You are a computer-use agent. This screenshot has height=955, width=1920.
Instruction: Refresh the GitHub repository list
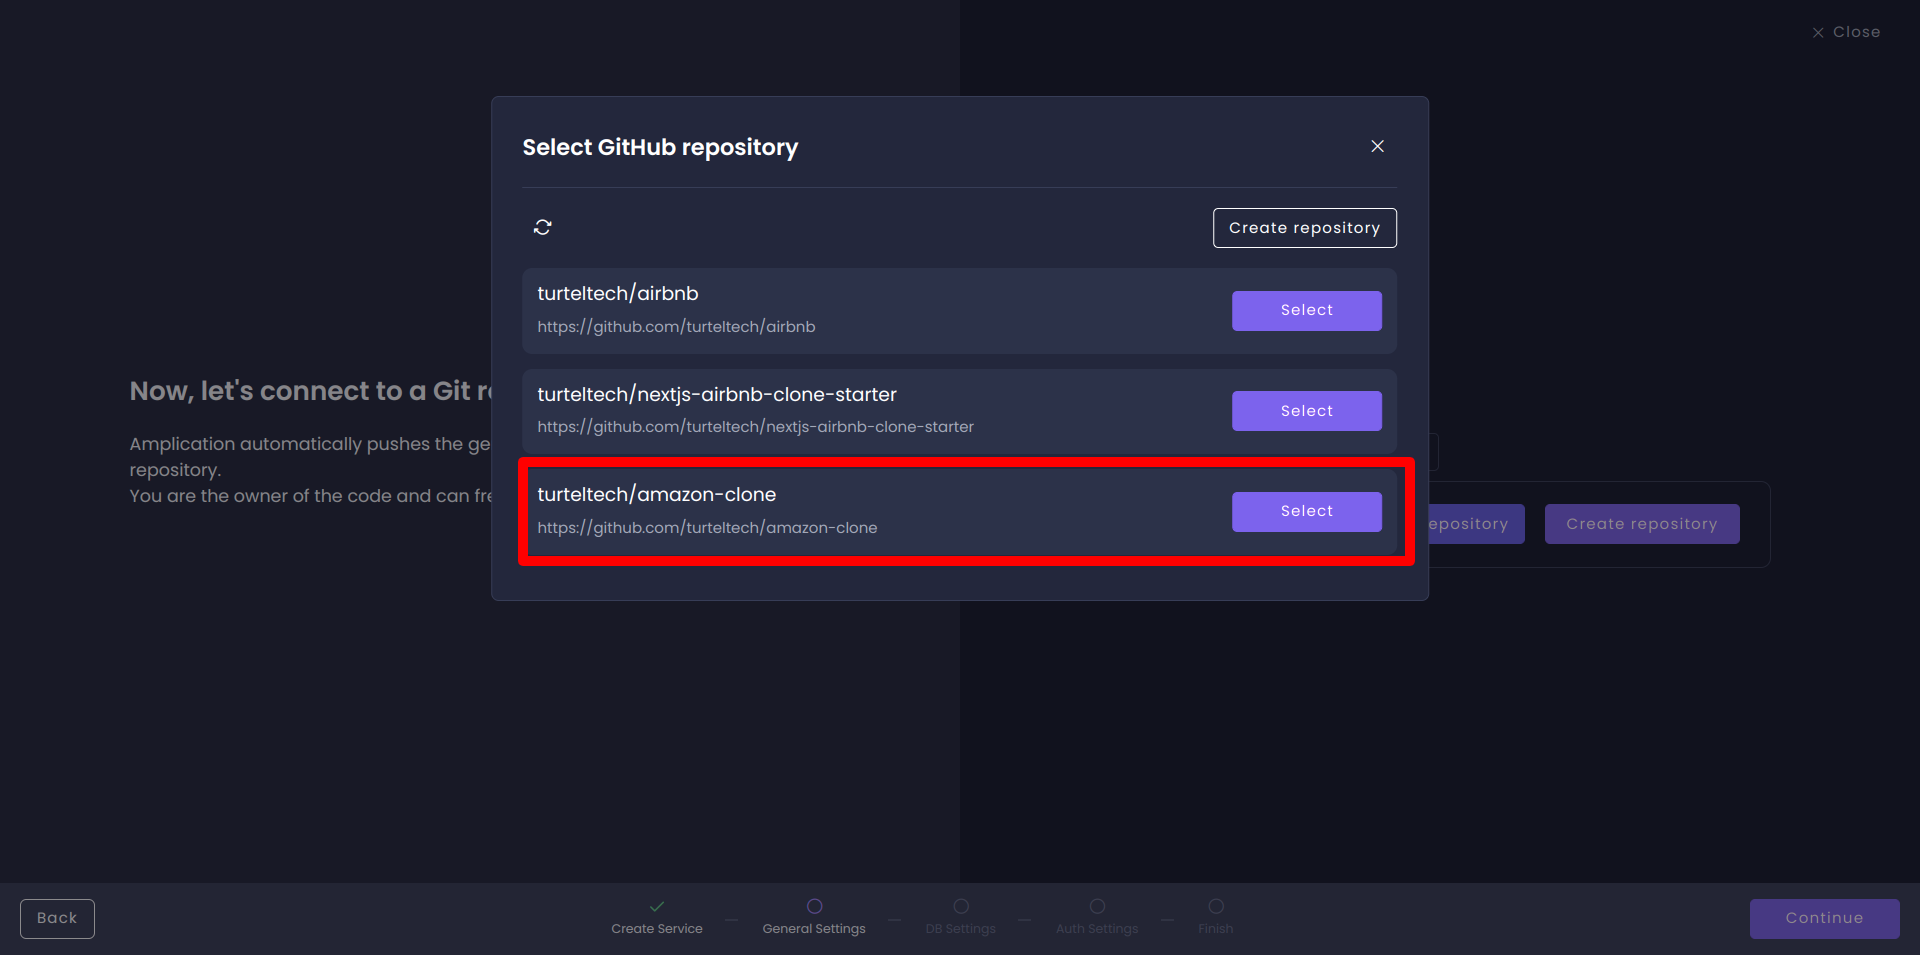click(543, 227)
